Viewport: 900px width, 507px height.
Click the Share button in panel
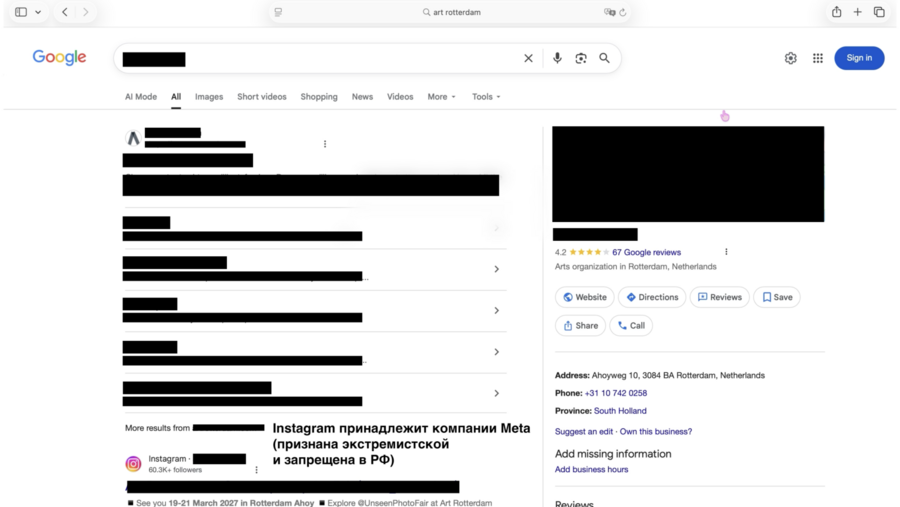(x=580, y=326)
